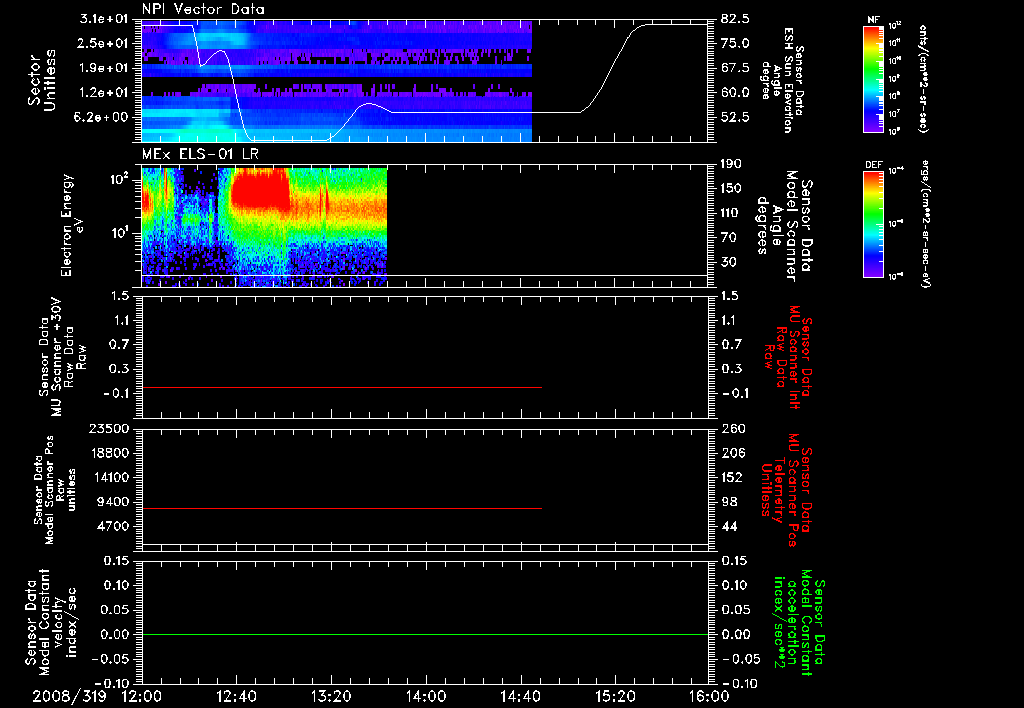Image resolution: width=1024 pixels, height=708 pixels.
Task: Click the DEF color bar units label
Action: click(x=926, y=223)
